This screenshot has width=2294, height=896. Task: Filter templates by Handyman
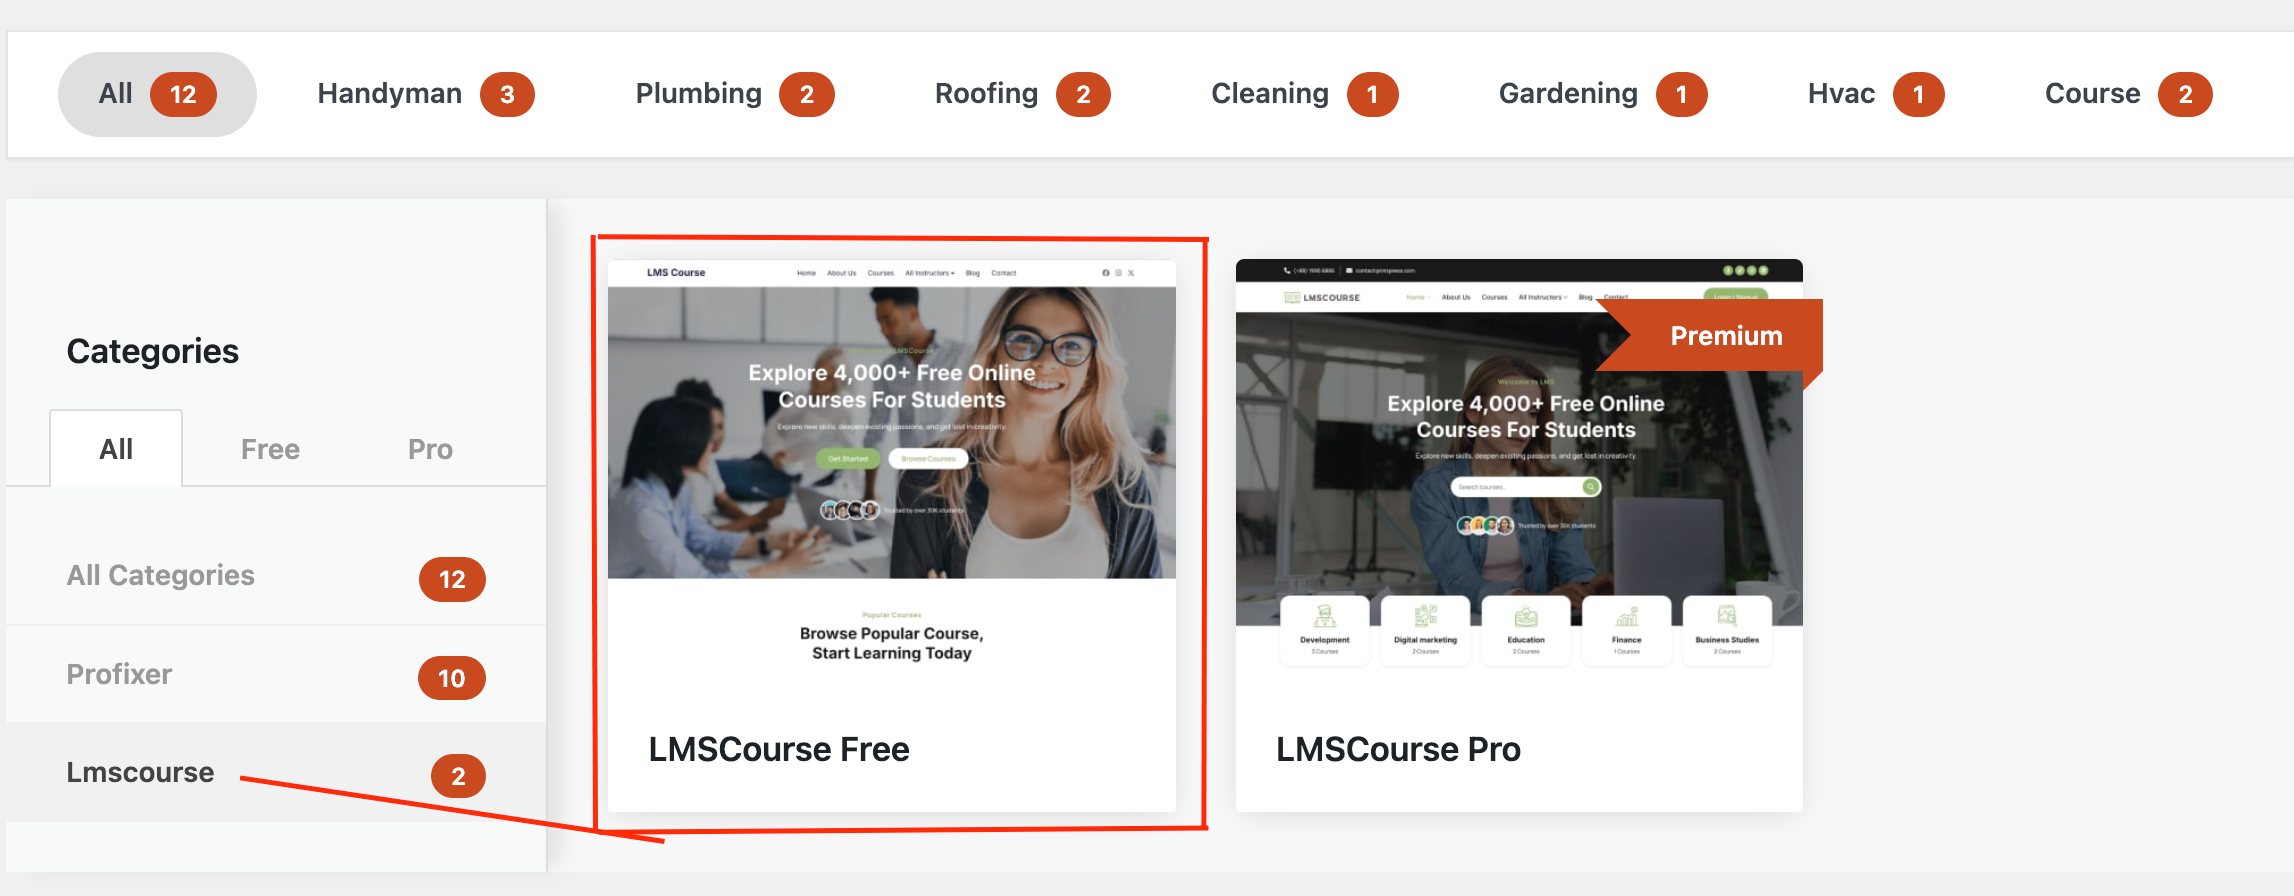pyautogui.click(x=425, y=94)
